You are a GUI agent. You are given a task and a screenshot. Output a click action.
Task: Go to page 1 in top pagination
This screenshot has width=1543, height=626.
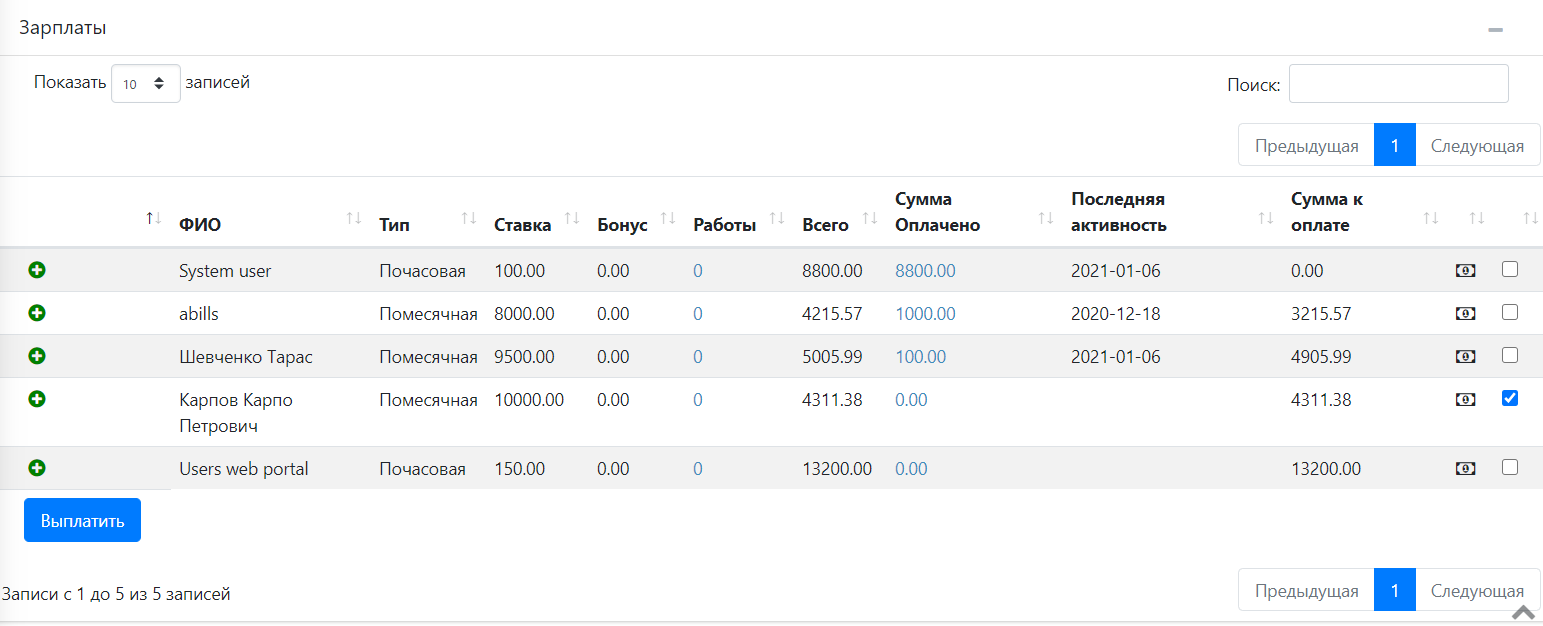coord(1394,146)
